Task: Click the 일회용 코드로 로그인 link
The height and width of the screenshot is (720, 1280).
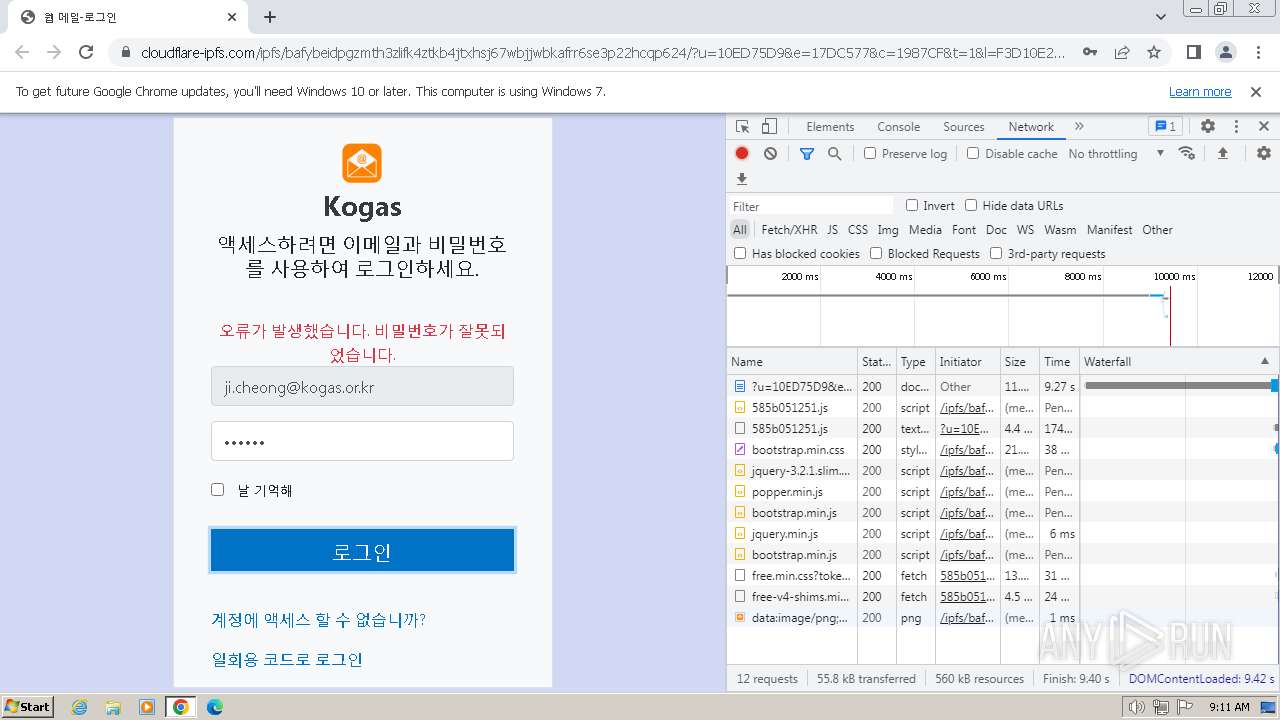Action: click(287, 660)
